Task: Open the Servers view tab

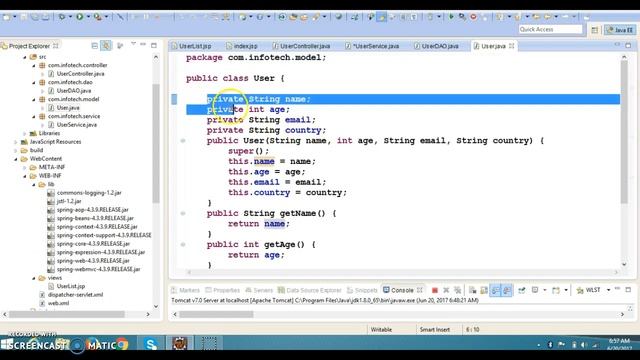Action: tap(259, 290)
